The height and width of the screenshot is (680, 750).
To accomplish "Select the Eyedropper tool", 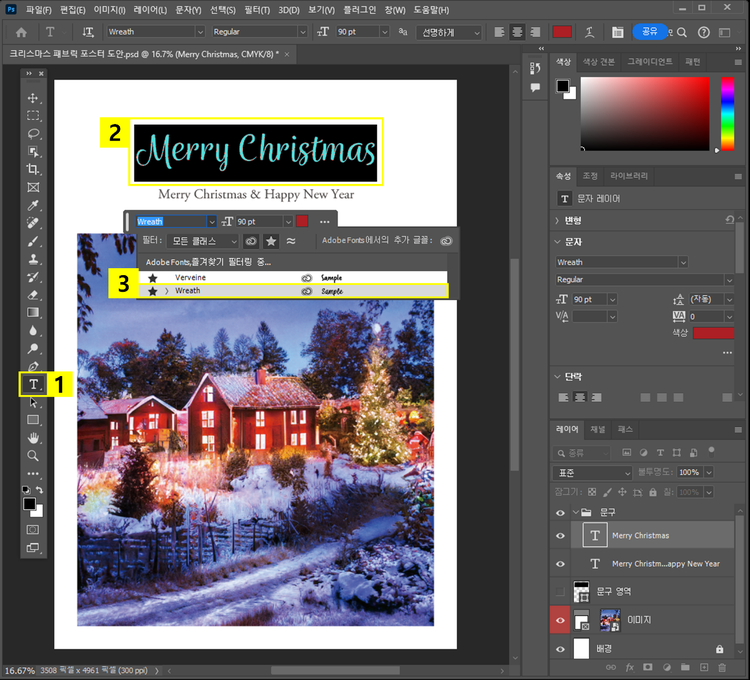I will click(33, 205).
